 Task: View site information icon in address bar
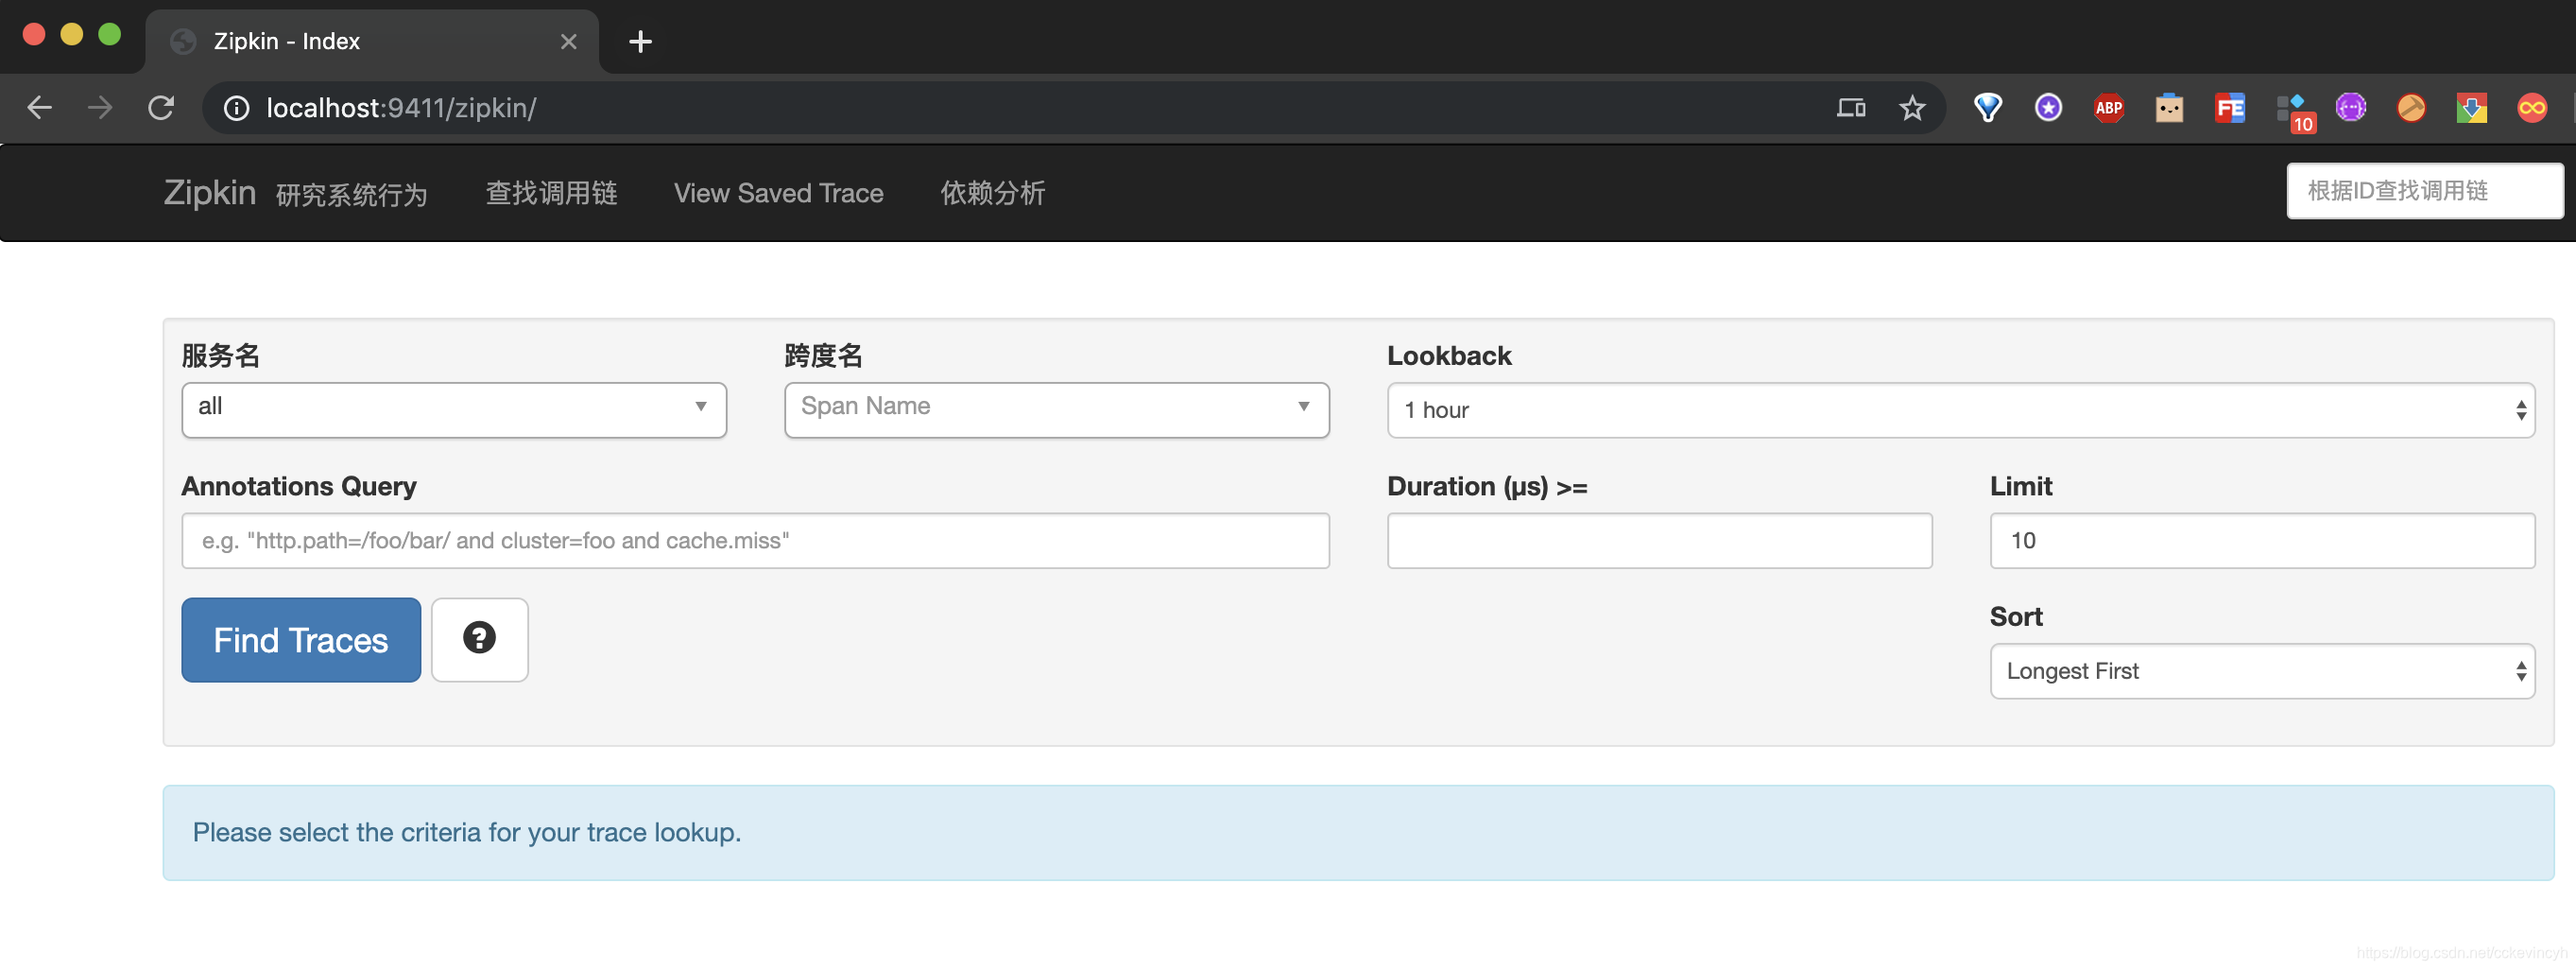coord(236,108)
